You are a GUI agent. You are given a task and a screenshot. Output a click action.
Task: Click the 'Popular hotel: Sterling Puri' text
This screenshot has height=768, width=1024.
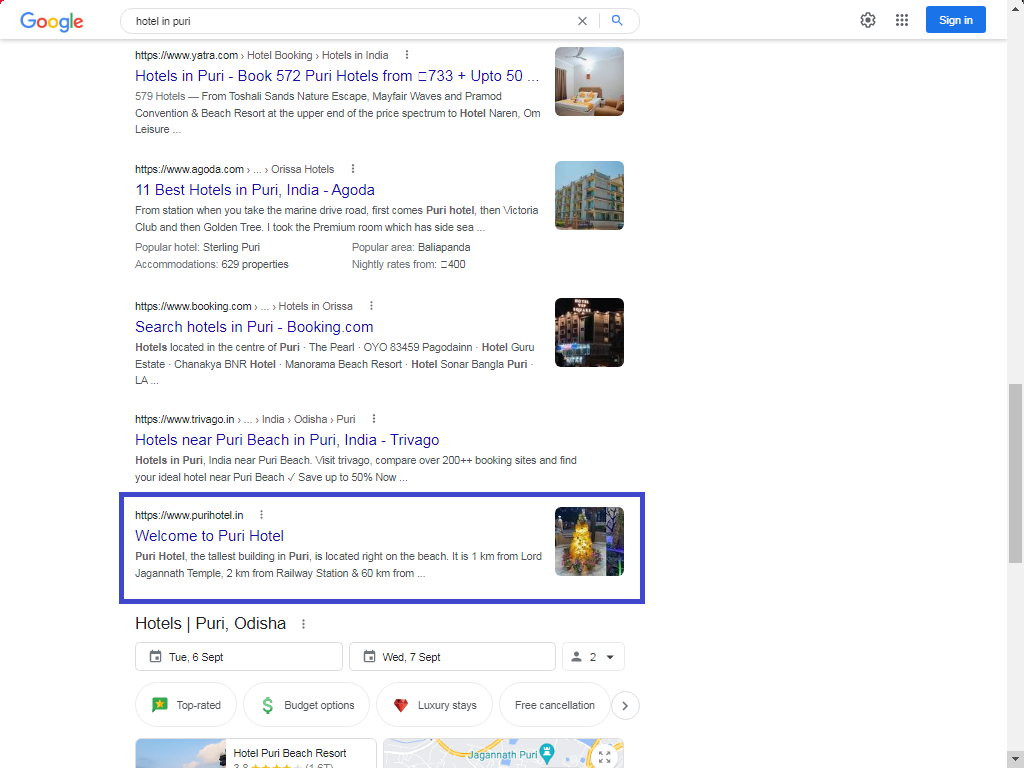(x=197, y=248)
